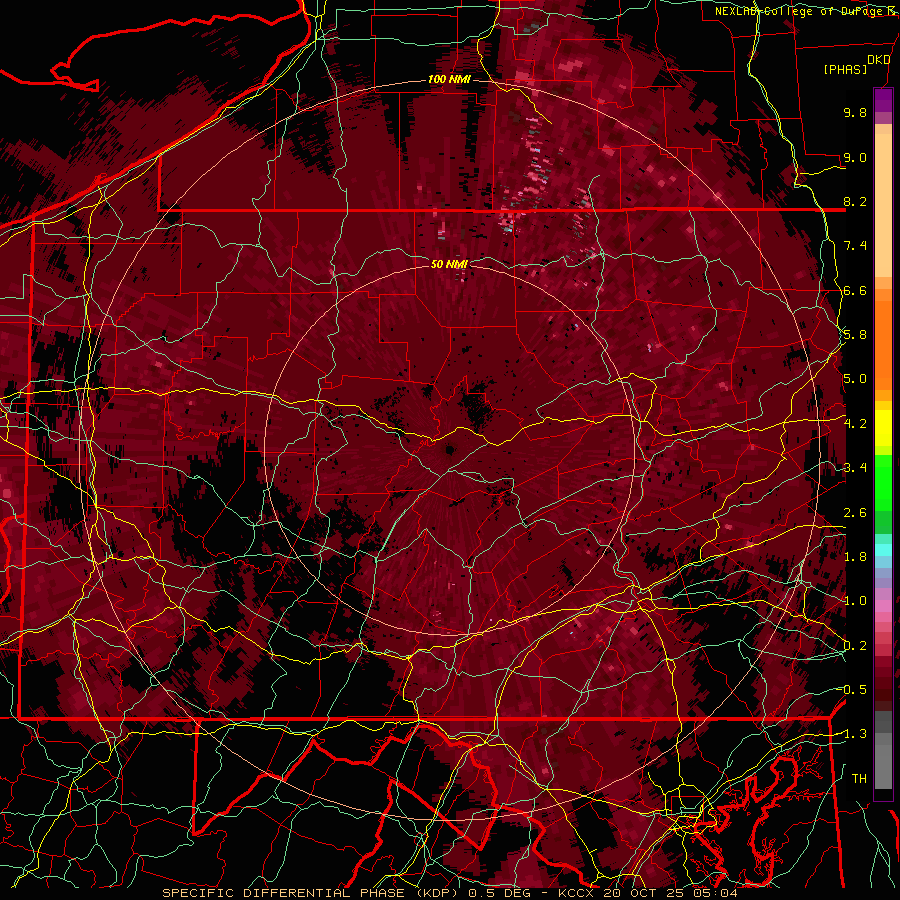Screen dimensions: 900x900
Task: Click the "(KDP)" abbreviation in the caption
Action: [437, 893]
